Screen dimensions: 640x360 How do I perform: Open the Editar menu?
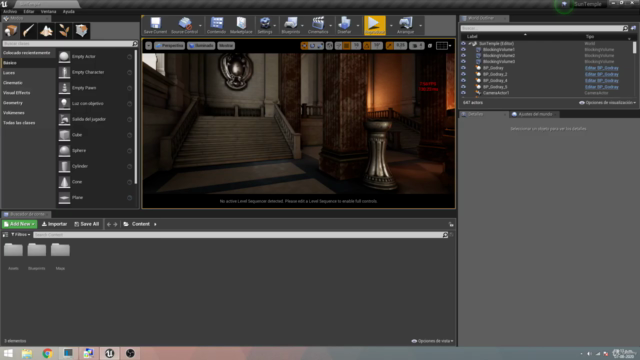[29, 11]
